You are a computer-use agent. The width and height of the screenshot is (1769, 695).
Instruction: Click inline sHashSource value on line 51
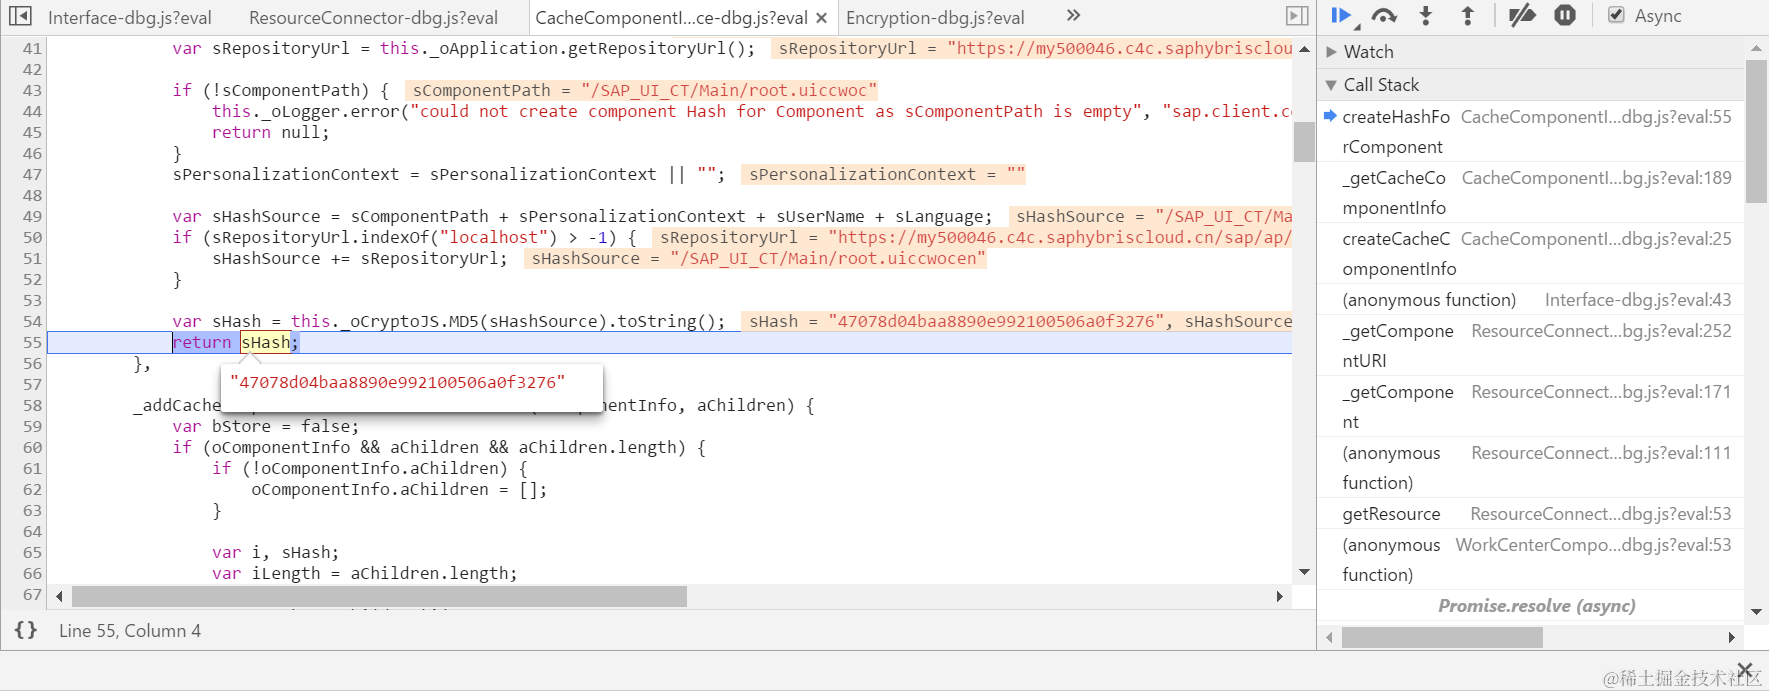coord(757,258)
